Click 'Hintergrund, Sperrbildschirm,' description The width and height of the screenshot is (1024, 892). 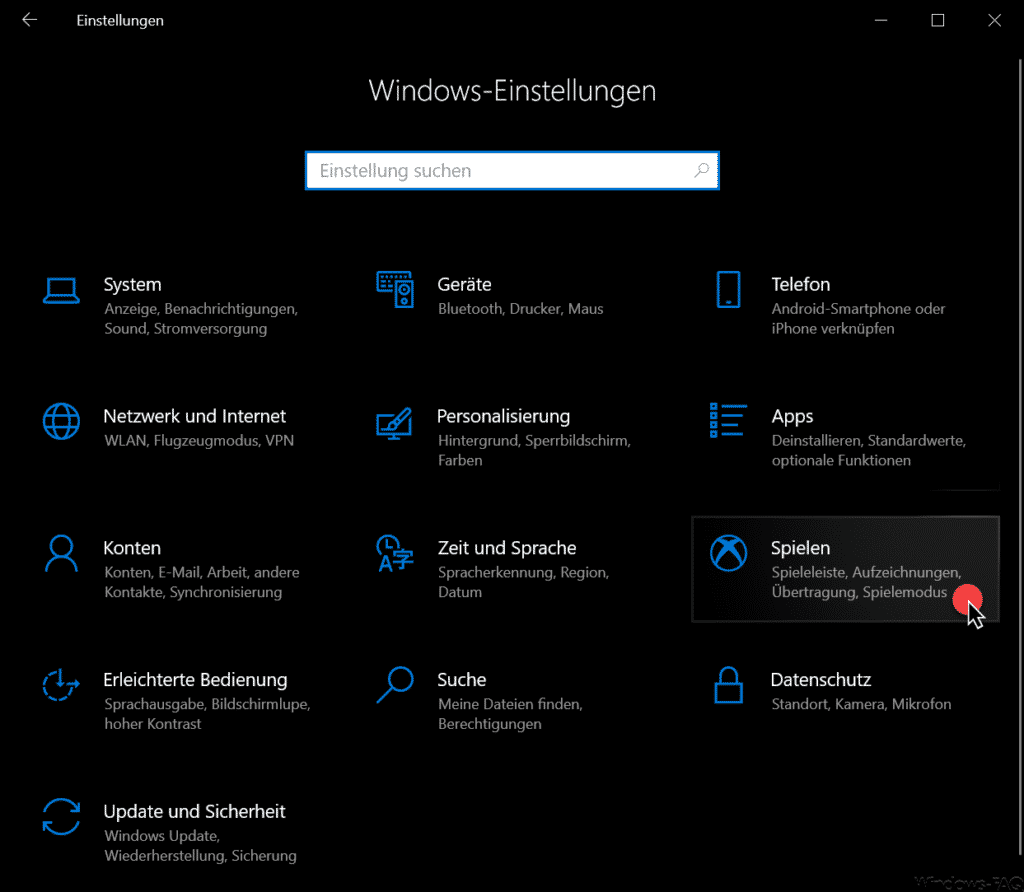pos(534,441)
